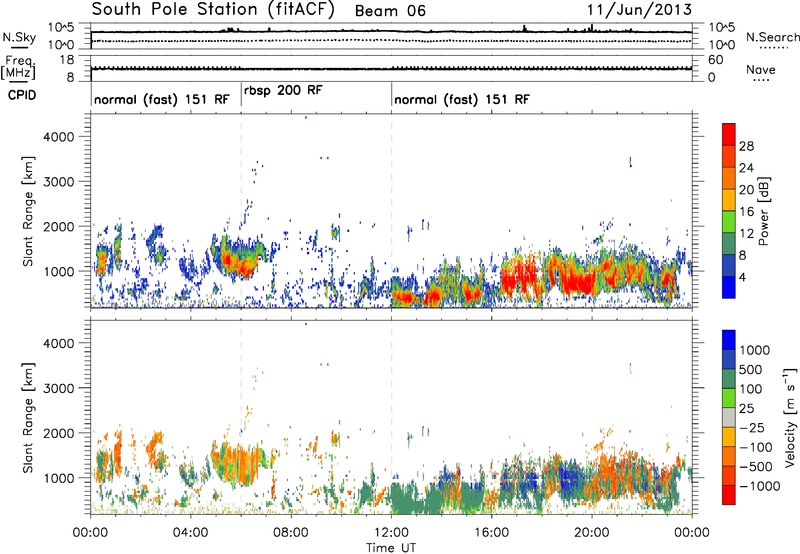Click the 'Velocity [m s-1]' colorbar label

790,417
